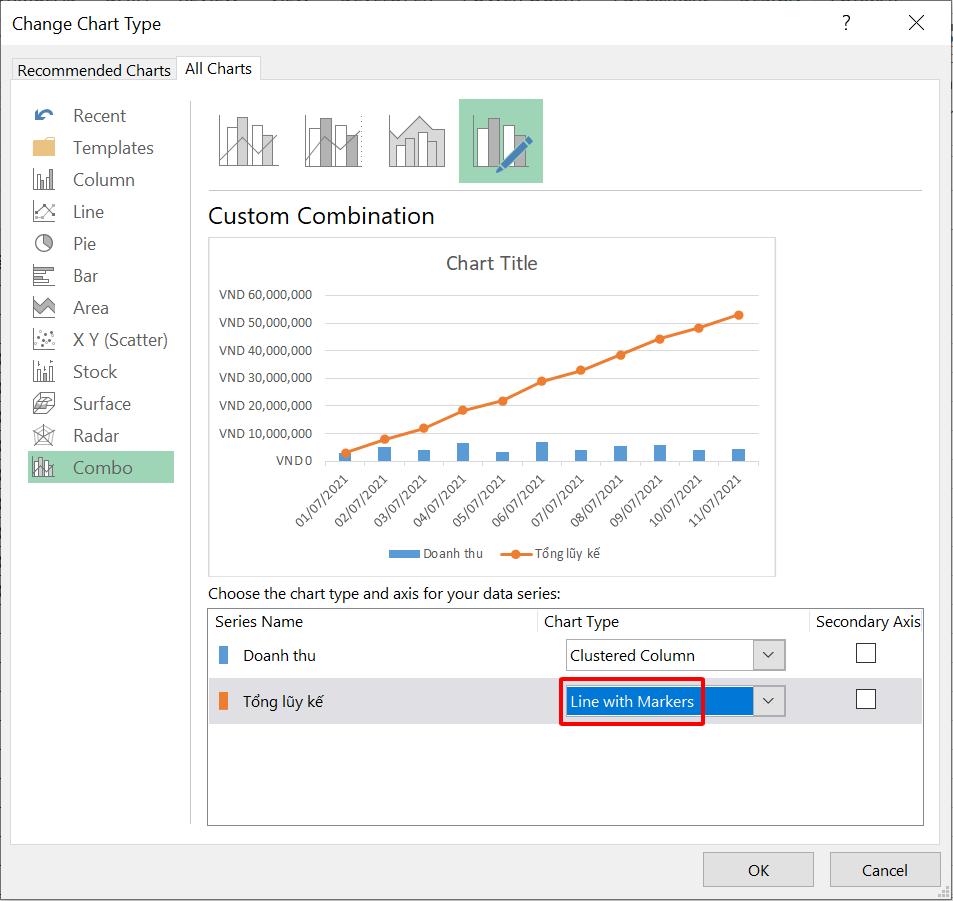Image resolution: width=953 pixels, height=901 pixels.
Task: Open the Radar chart category
Action: [95, 435]
